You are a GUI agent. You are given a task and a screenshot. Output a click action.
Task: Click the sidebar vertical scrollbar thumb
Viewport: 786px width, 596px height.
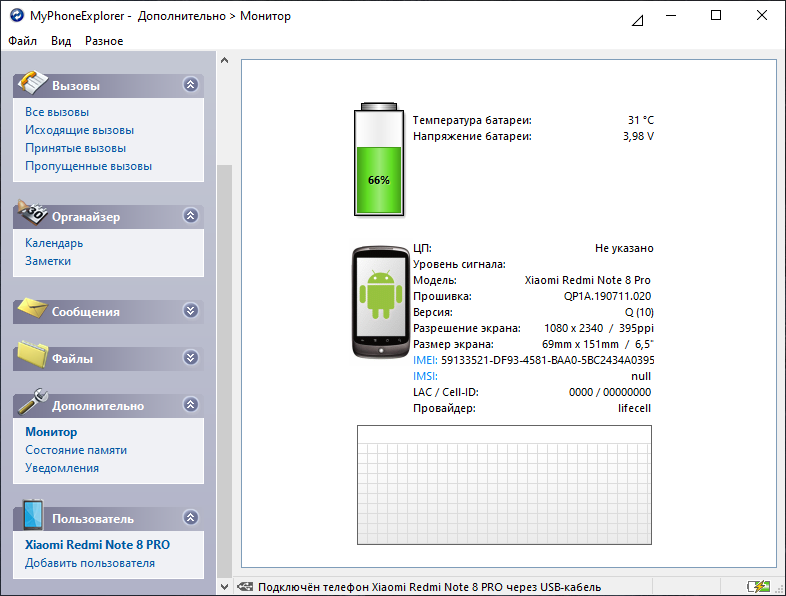tap(225, 372)
